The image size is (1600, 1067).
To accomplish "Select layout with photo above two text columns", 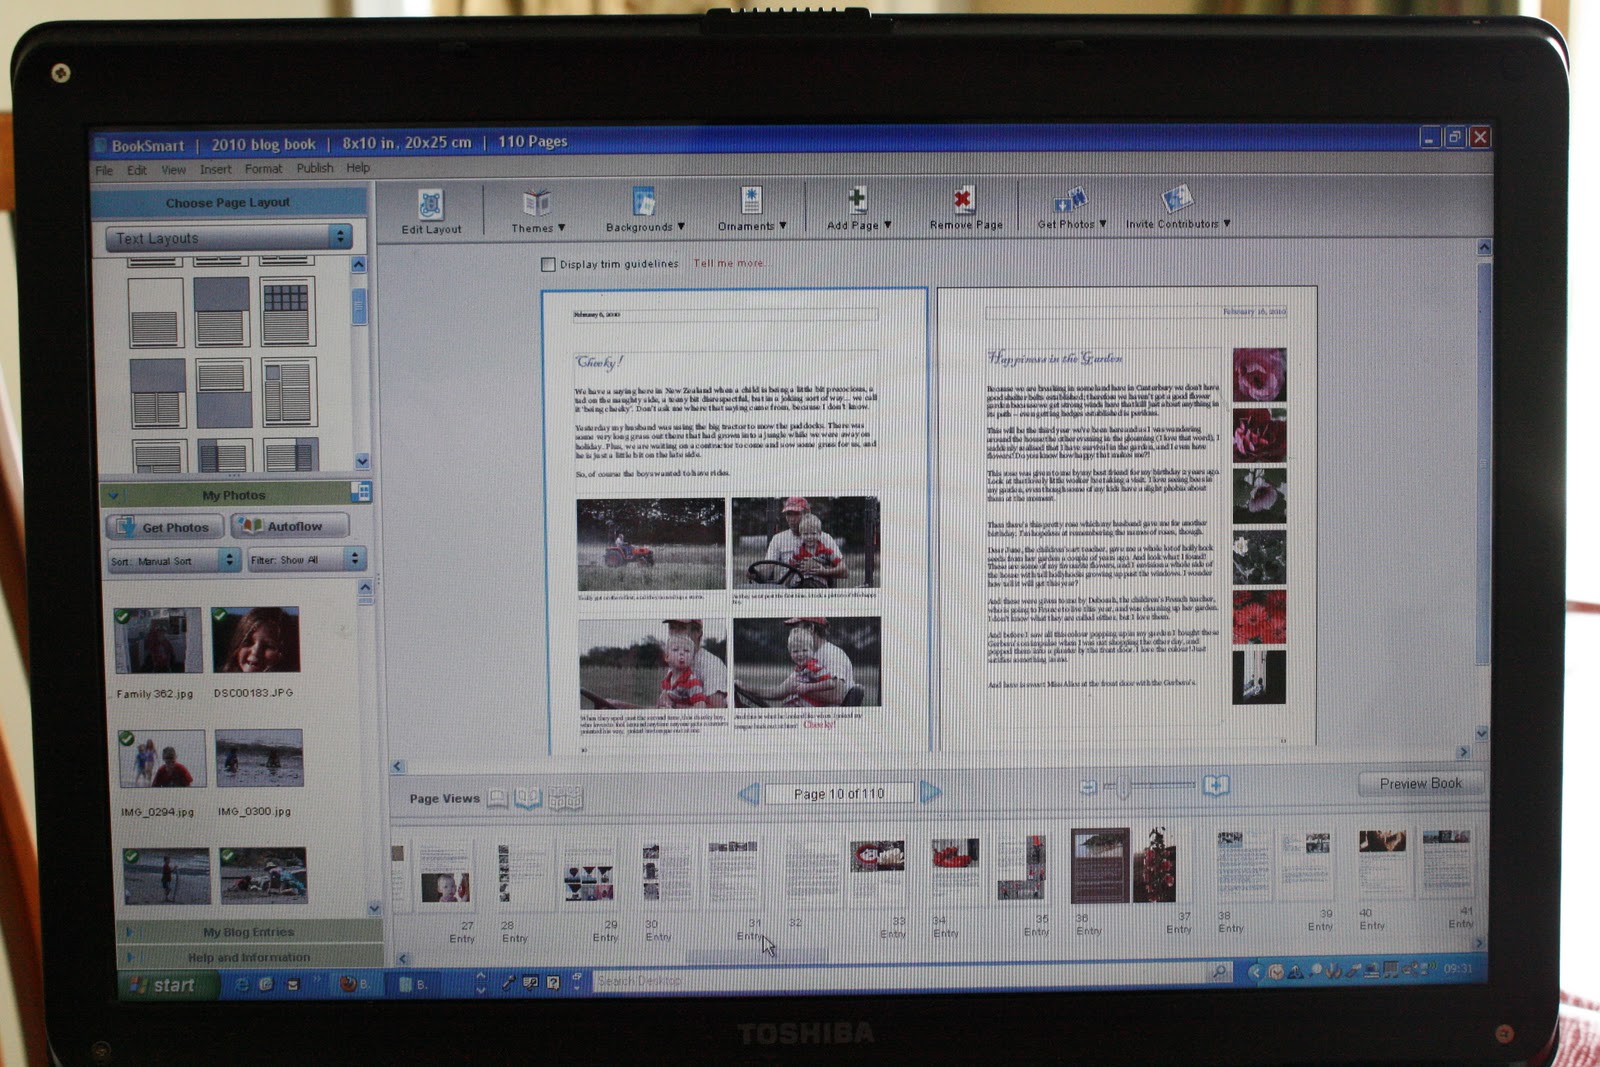I will point(158,393).
